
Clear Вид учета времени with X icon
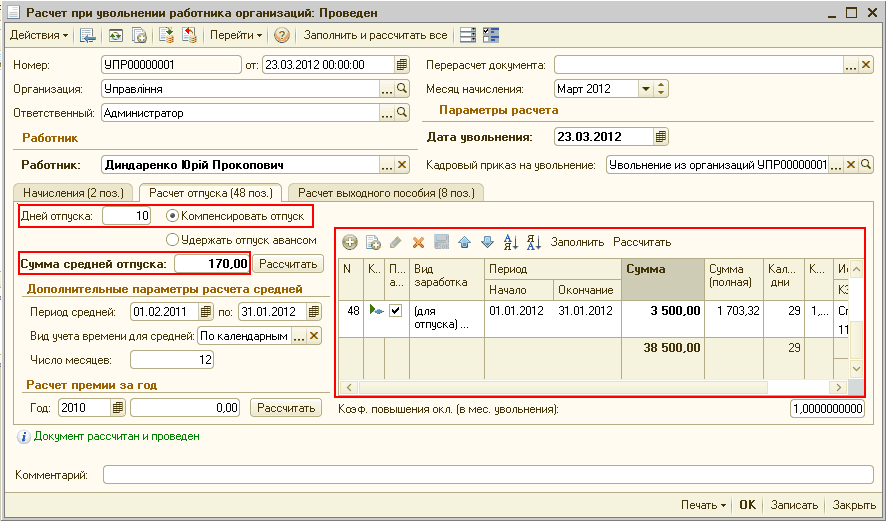[314, 336]
